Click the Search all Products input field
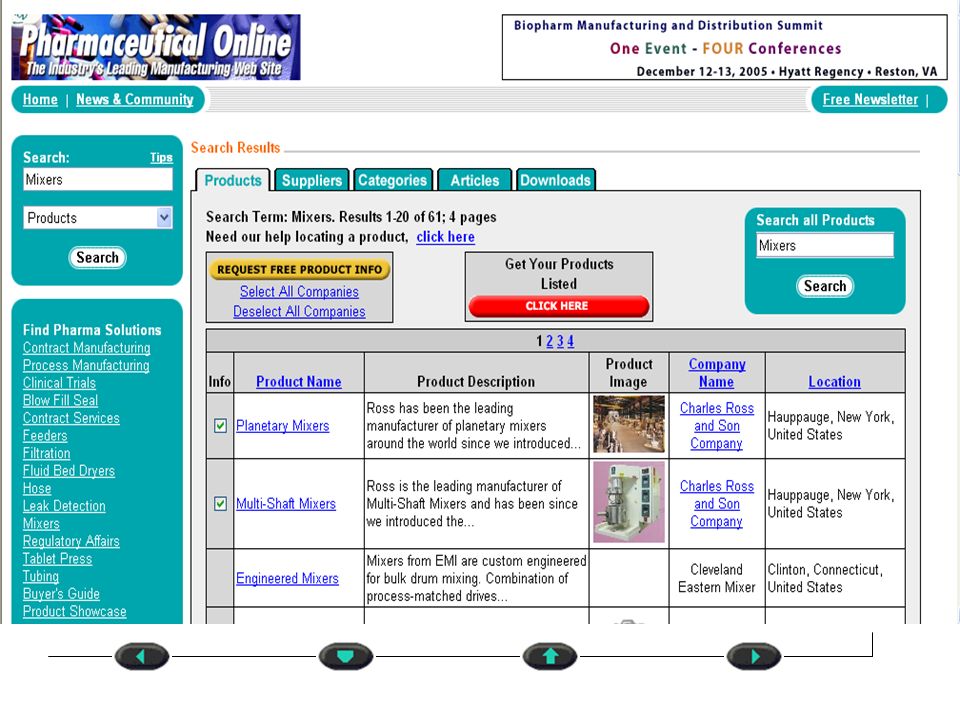Viewport: 960px width, 720px height. 825,246
